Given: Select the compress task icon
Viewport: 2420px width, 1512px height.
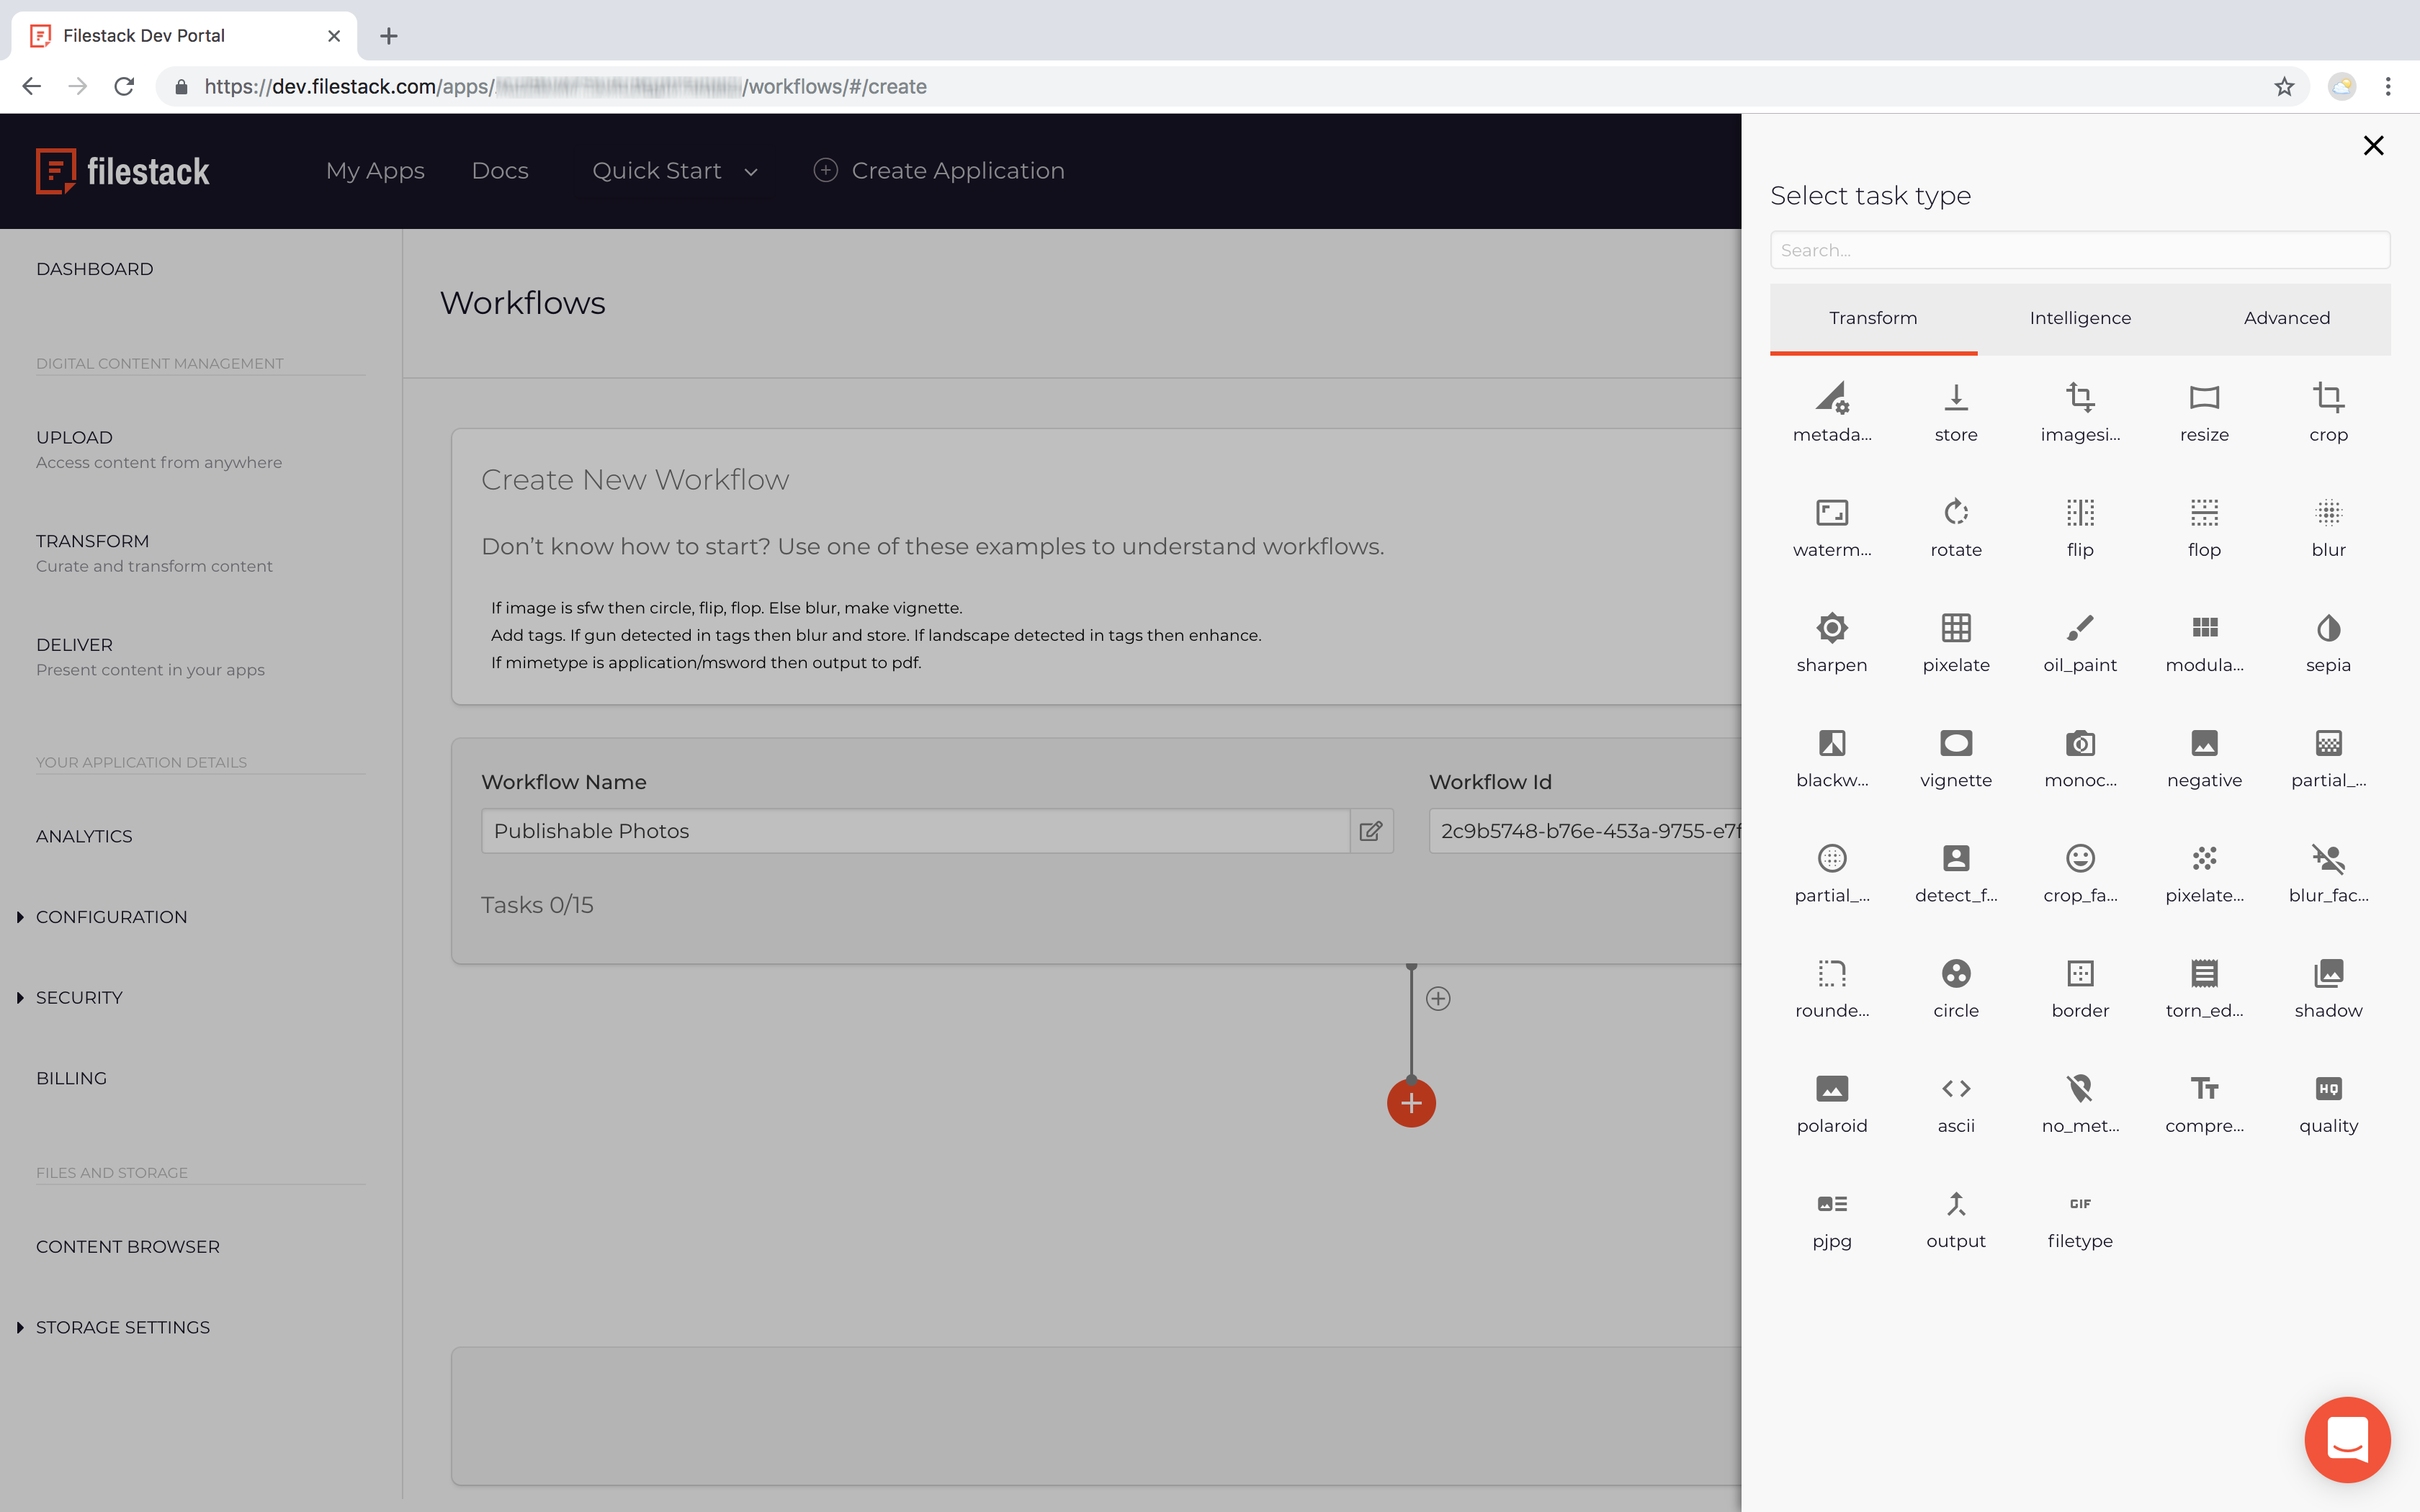Looking at the screenshot, I should pyautogui.click(x=2204, y=1088).
